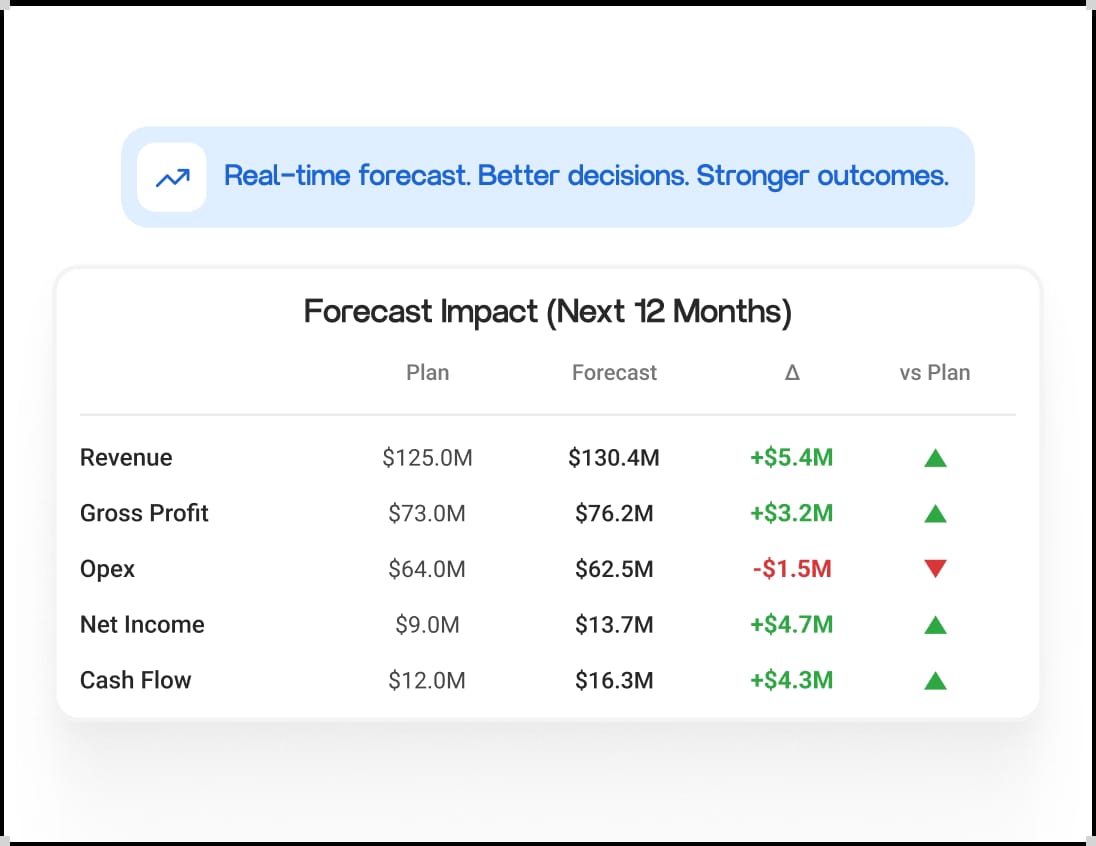Image resolution: width=1096 pixels, height=846 pixels.
Task: Click the green up triangle for Revenue
Action: (935, 459)
